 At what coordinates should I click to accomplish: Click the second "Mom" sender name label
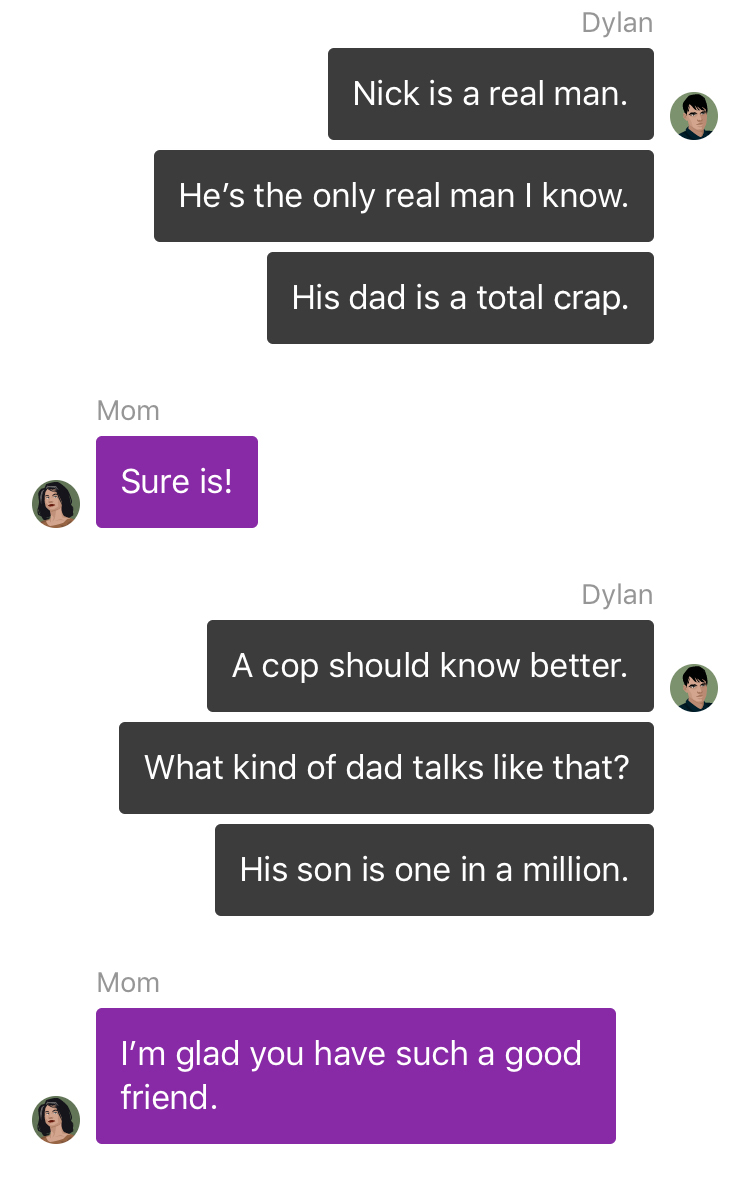click(128, 983)
